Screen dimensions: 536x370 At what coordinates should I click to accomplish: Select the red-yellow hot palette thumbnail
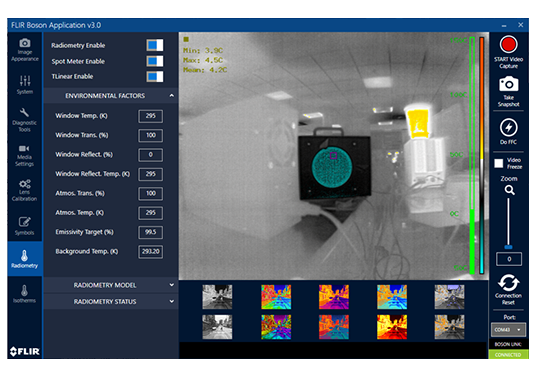coord(392,327)
